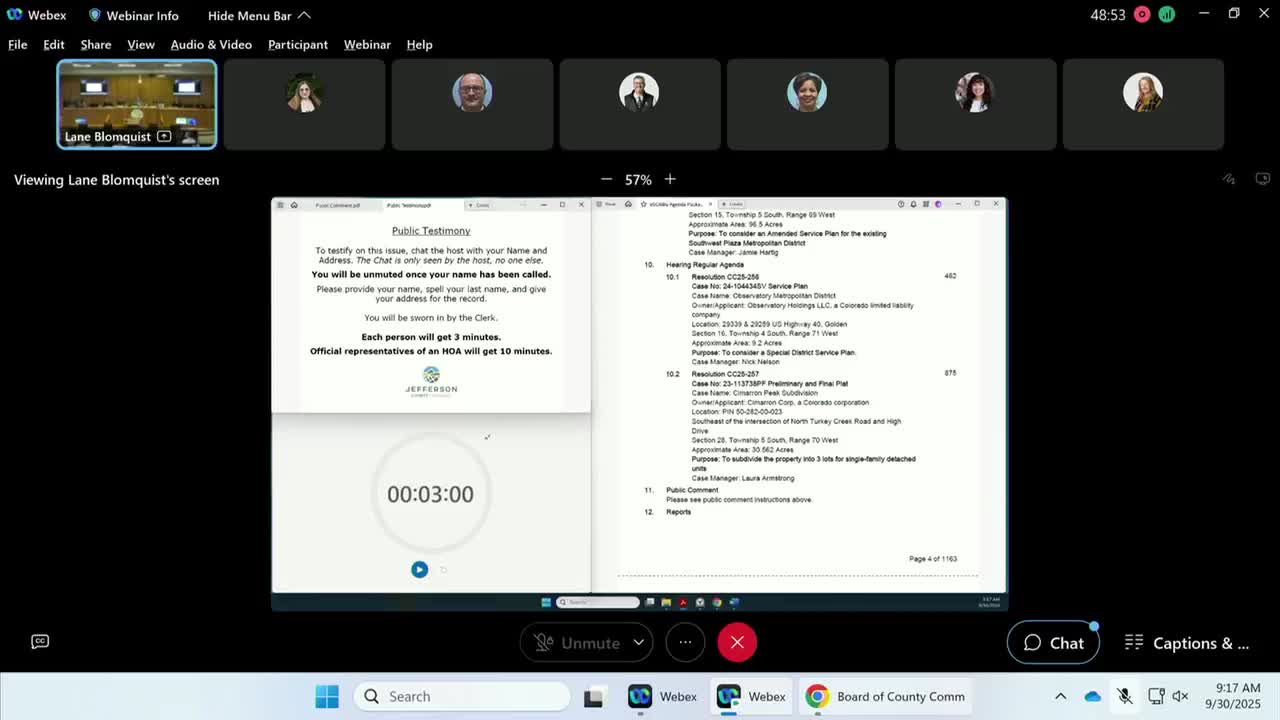The width and height of the screenshot is (1280, 720).
Task: Click Create button in the left shared PDF window
Action: pos(481,205)
